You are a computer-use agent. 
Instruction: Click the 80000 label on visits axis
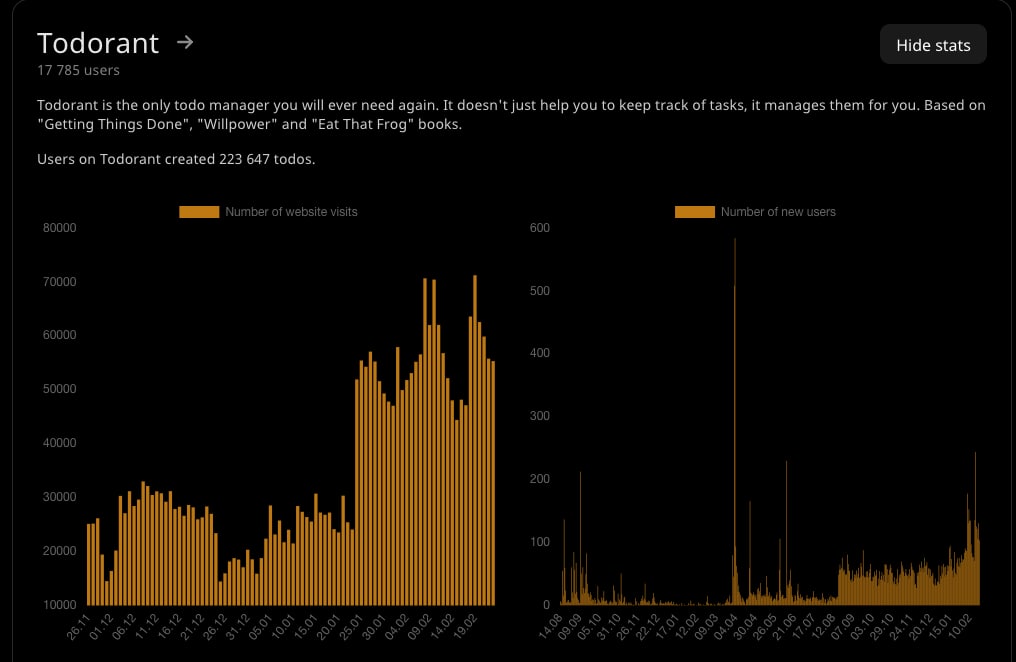60,228
